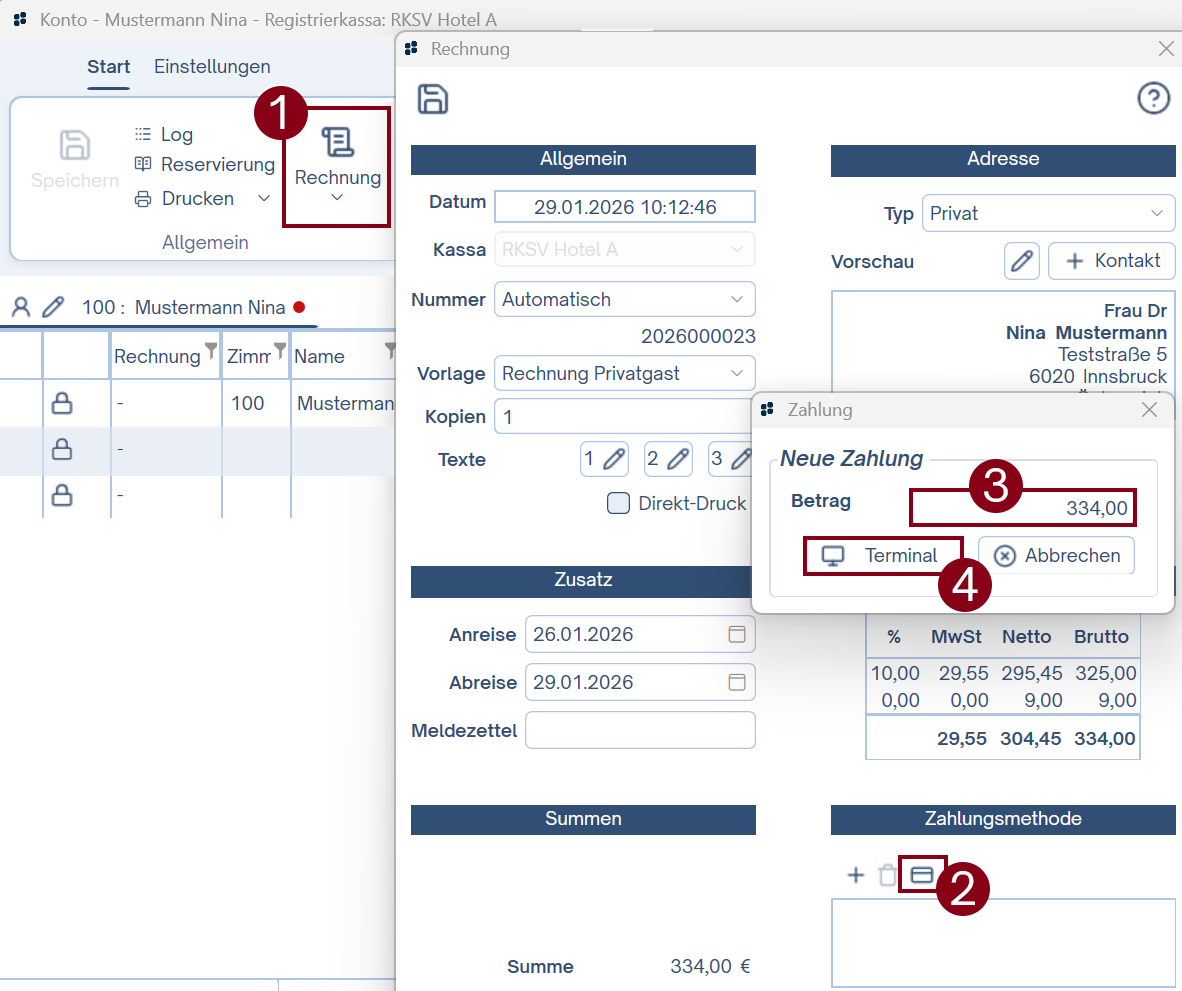
Task: Open calendar picker for Abreise date
Action: (x=736, y=682)
